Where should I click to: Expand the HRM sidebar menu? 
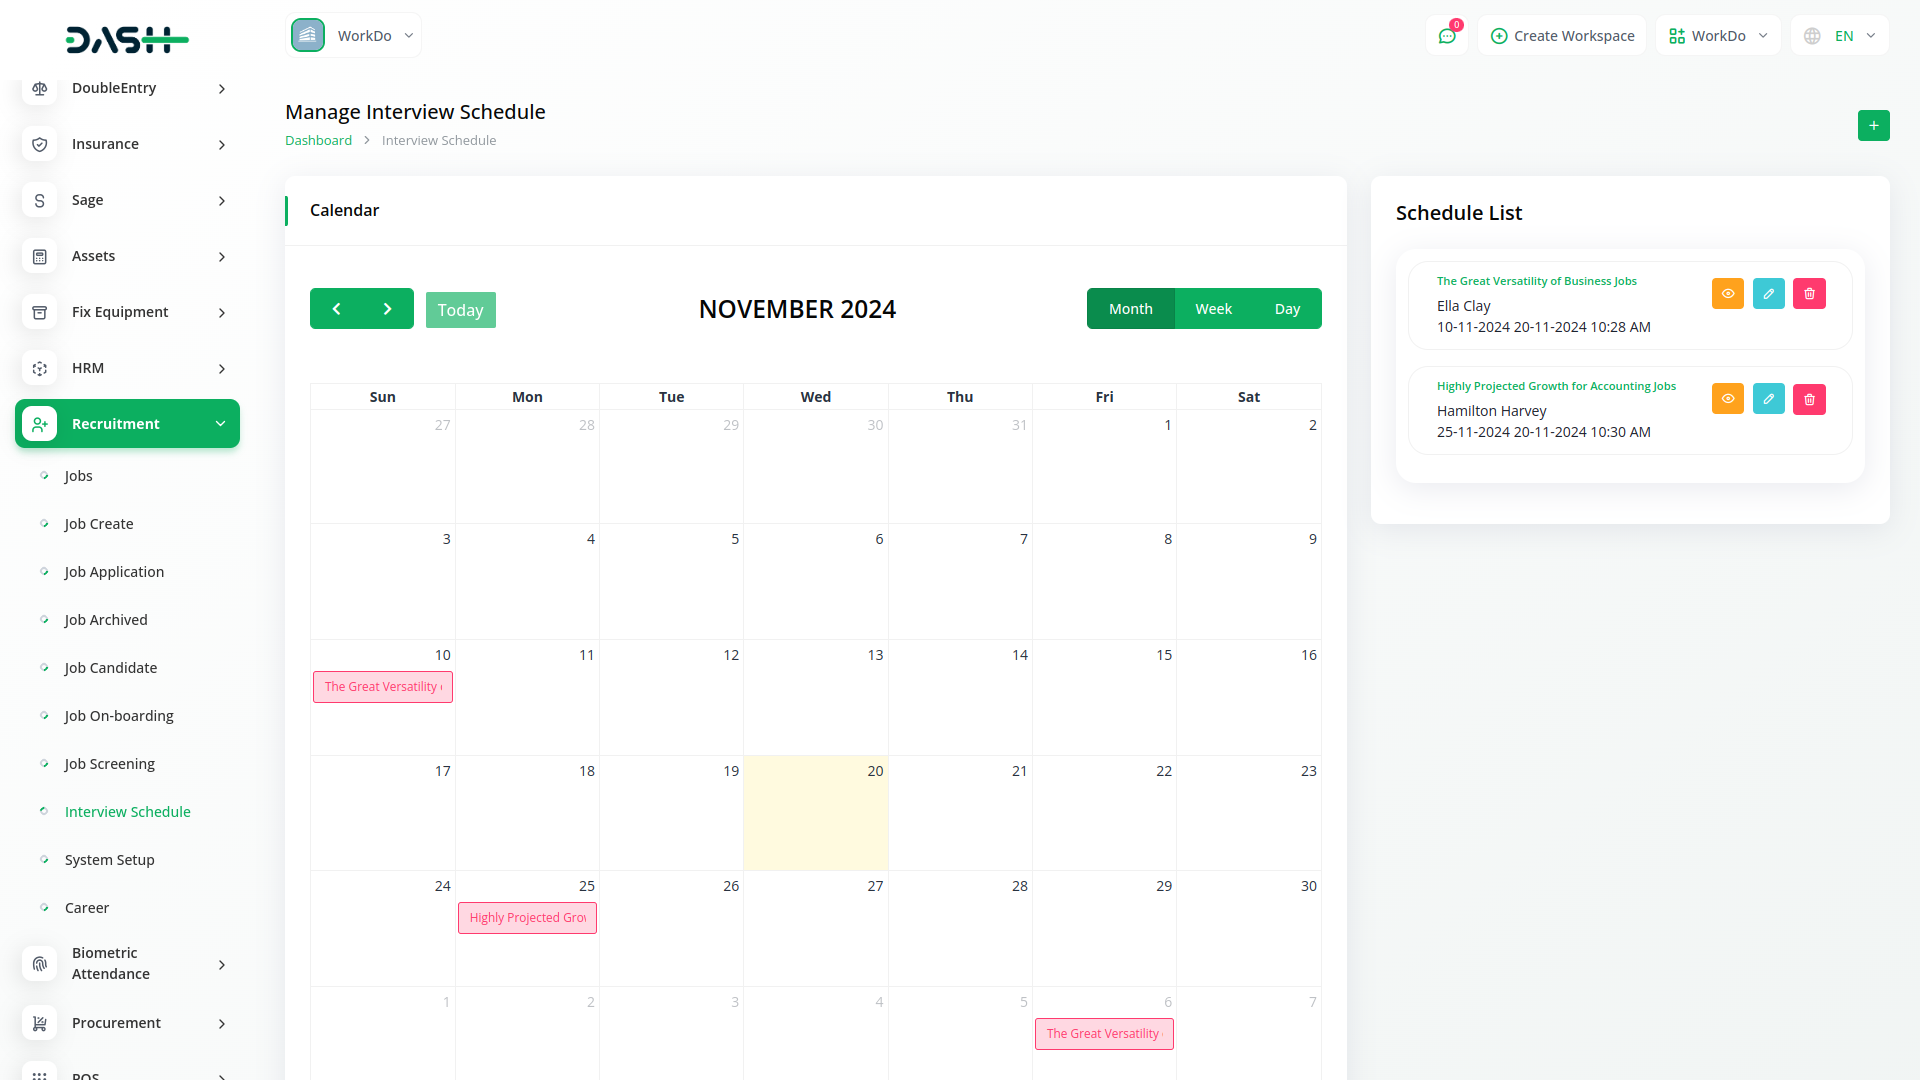click(128, 368)
